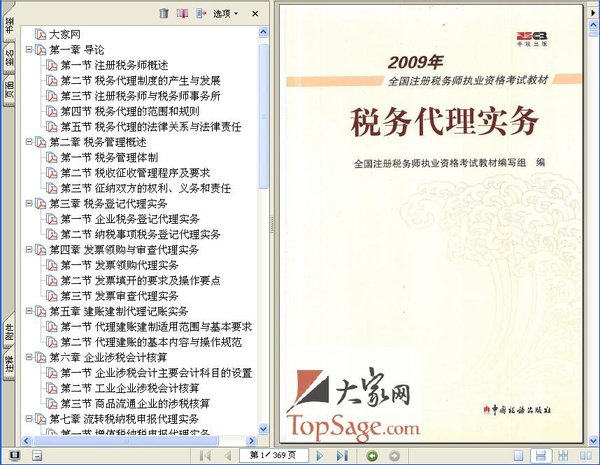Open the 选项 options dropdown
Screen dimensions: 600x465
click(225, 14)
